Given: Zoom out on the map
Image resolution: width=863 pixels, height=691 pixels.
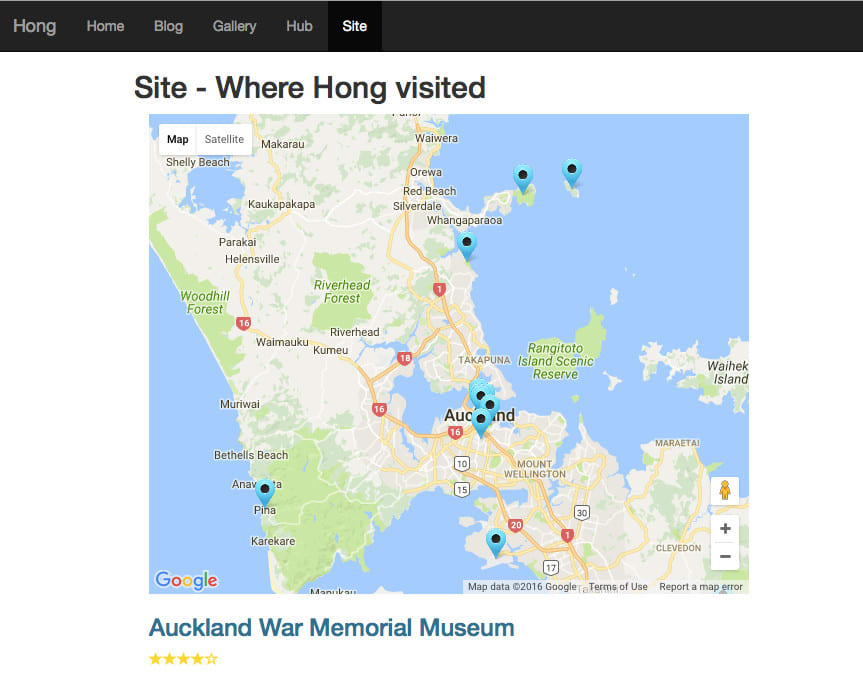Looking at the screenshot, I should pos(725,556).
